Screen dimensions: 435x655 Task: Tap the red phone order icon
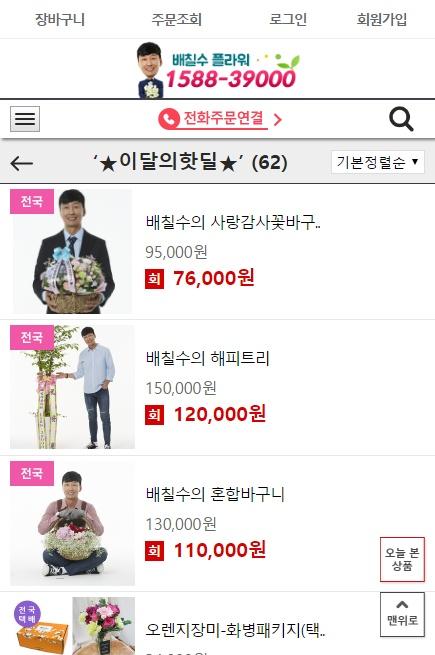pos(169,119)
